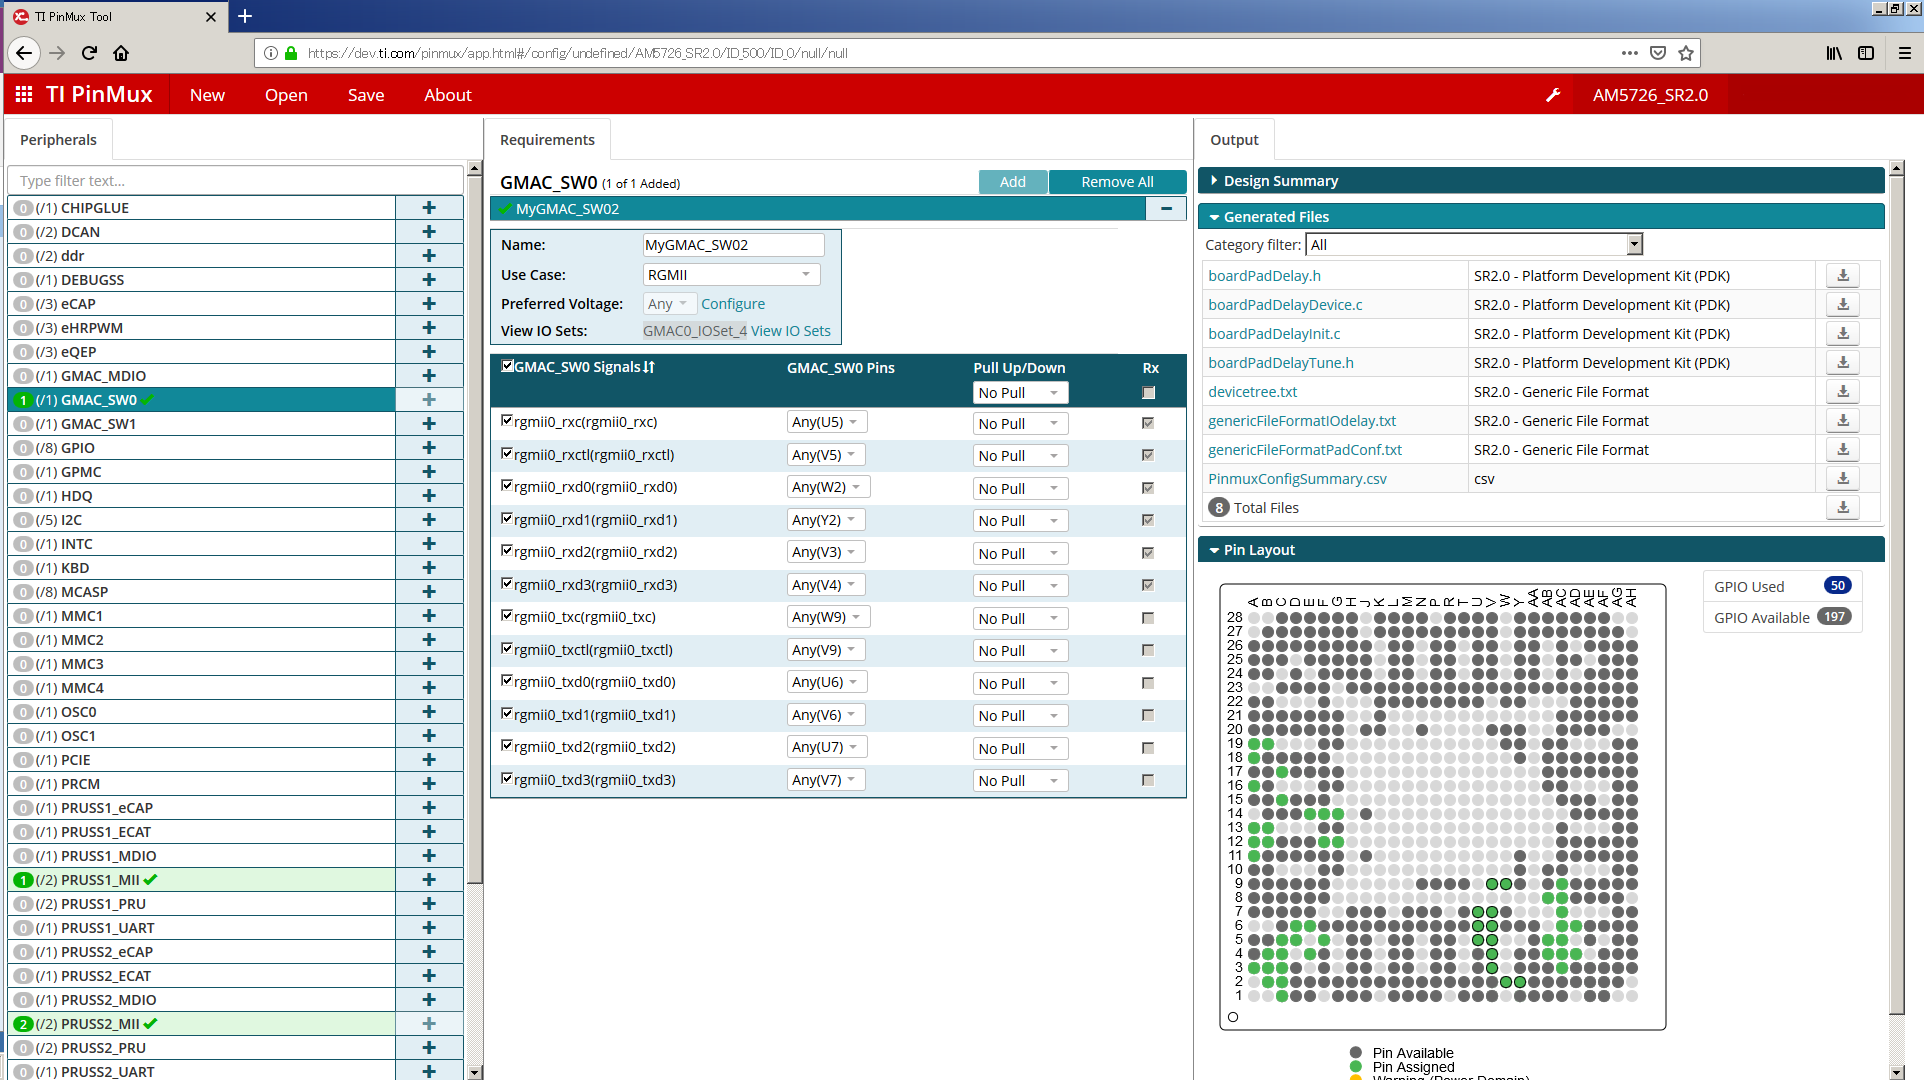Toggle Rx checkbox for rgmii0_rxctl row
Viewport: 1924px width, 1080px height.
[1148, 455]
